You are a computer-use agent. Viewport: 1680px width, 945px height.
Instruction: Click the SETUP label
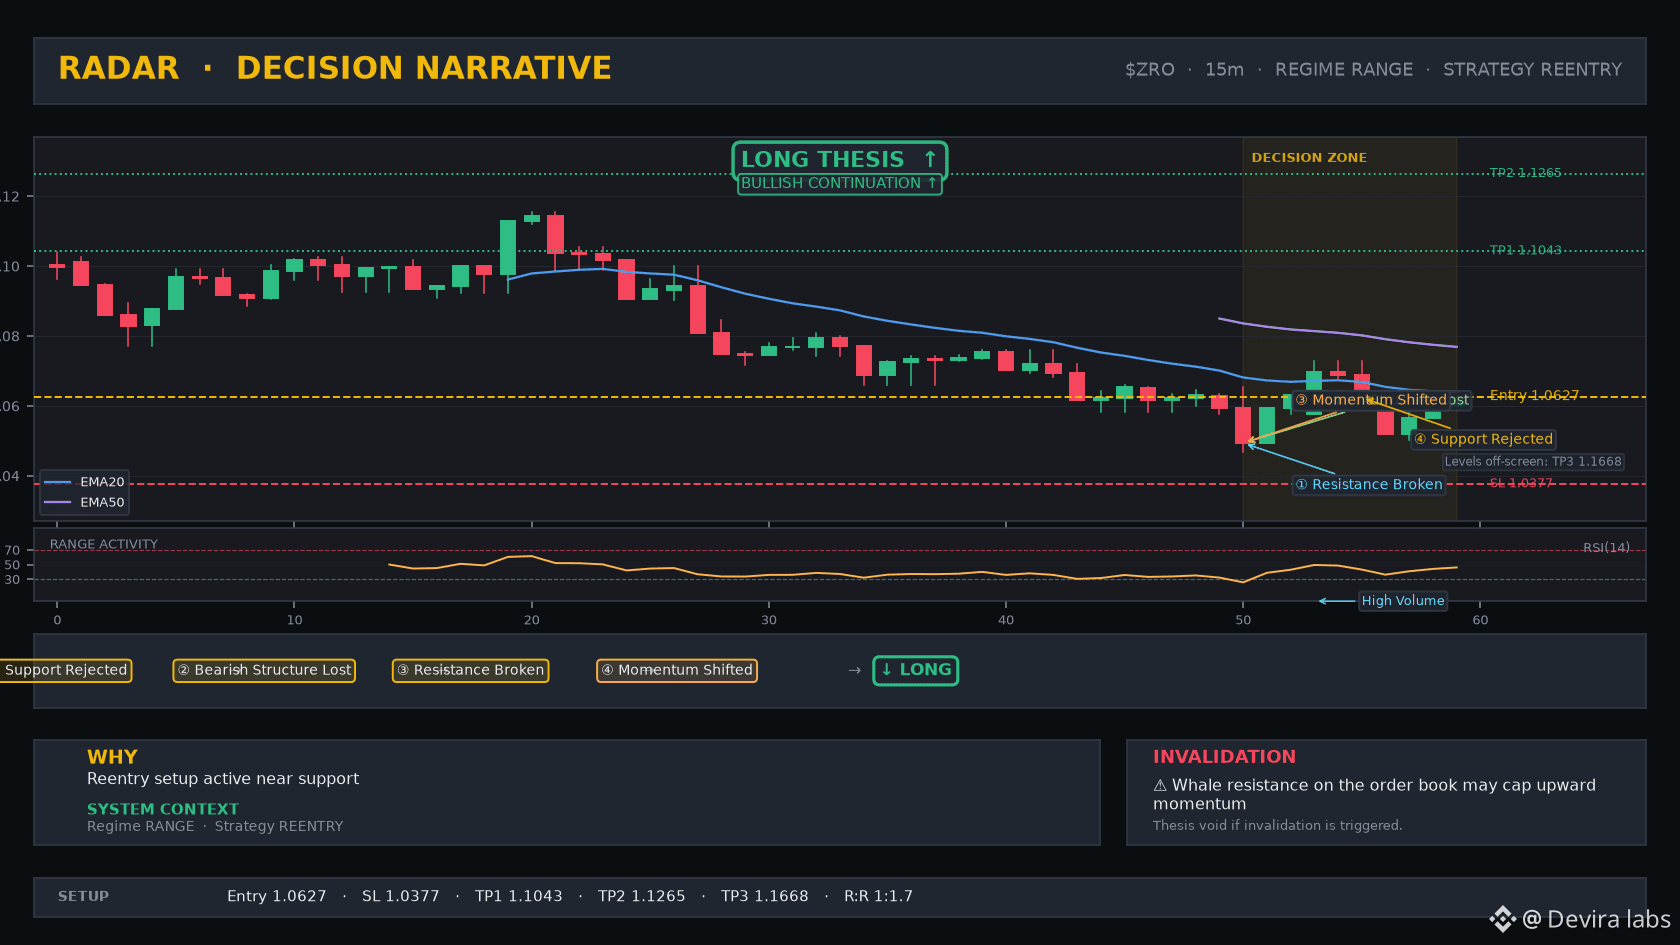point(83,896)
